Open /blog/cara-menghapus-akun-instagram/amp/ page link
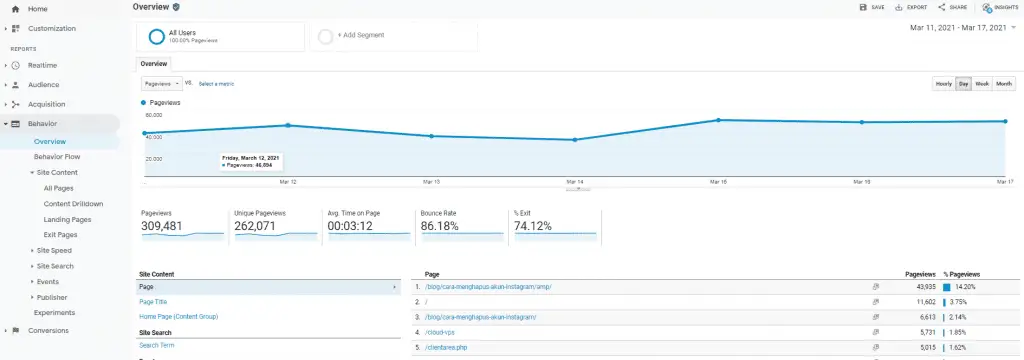 [488, 287]
